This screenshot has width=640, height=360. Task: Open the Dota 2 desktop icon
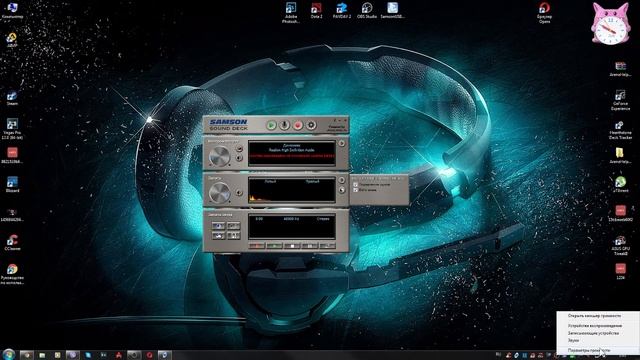316,10
